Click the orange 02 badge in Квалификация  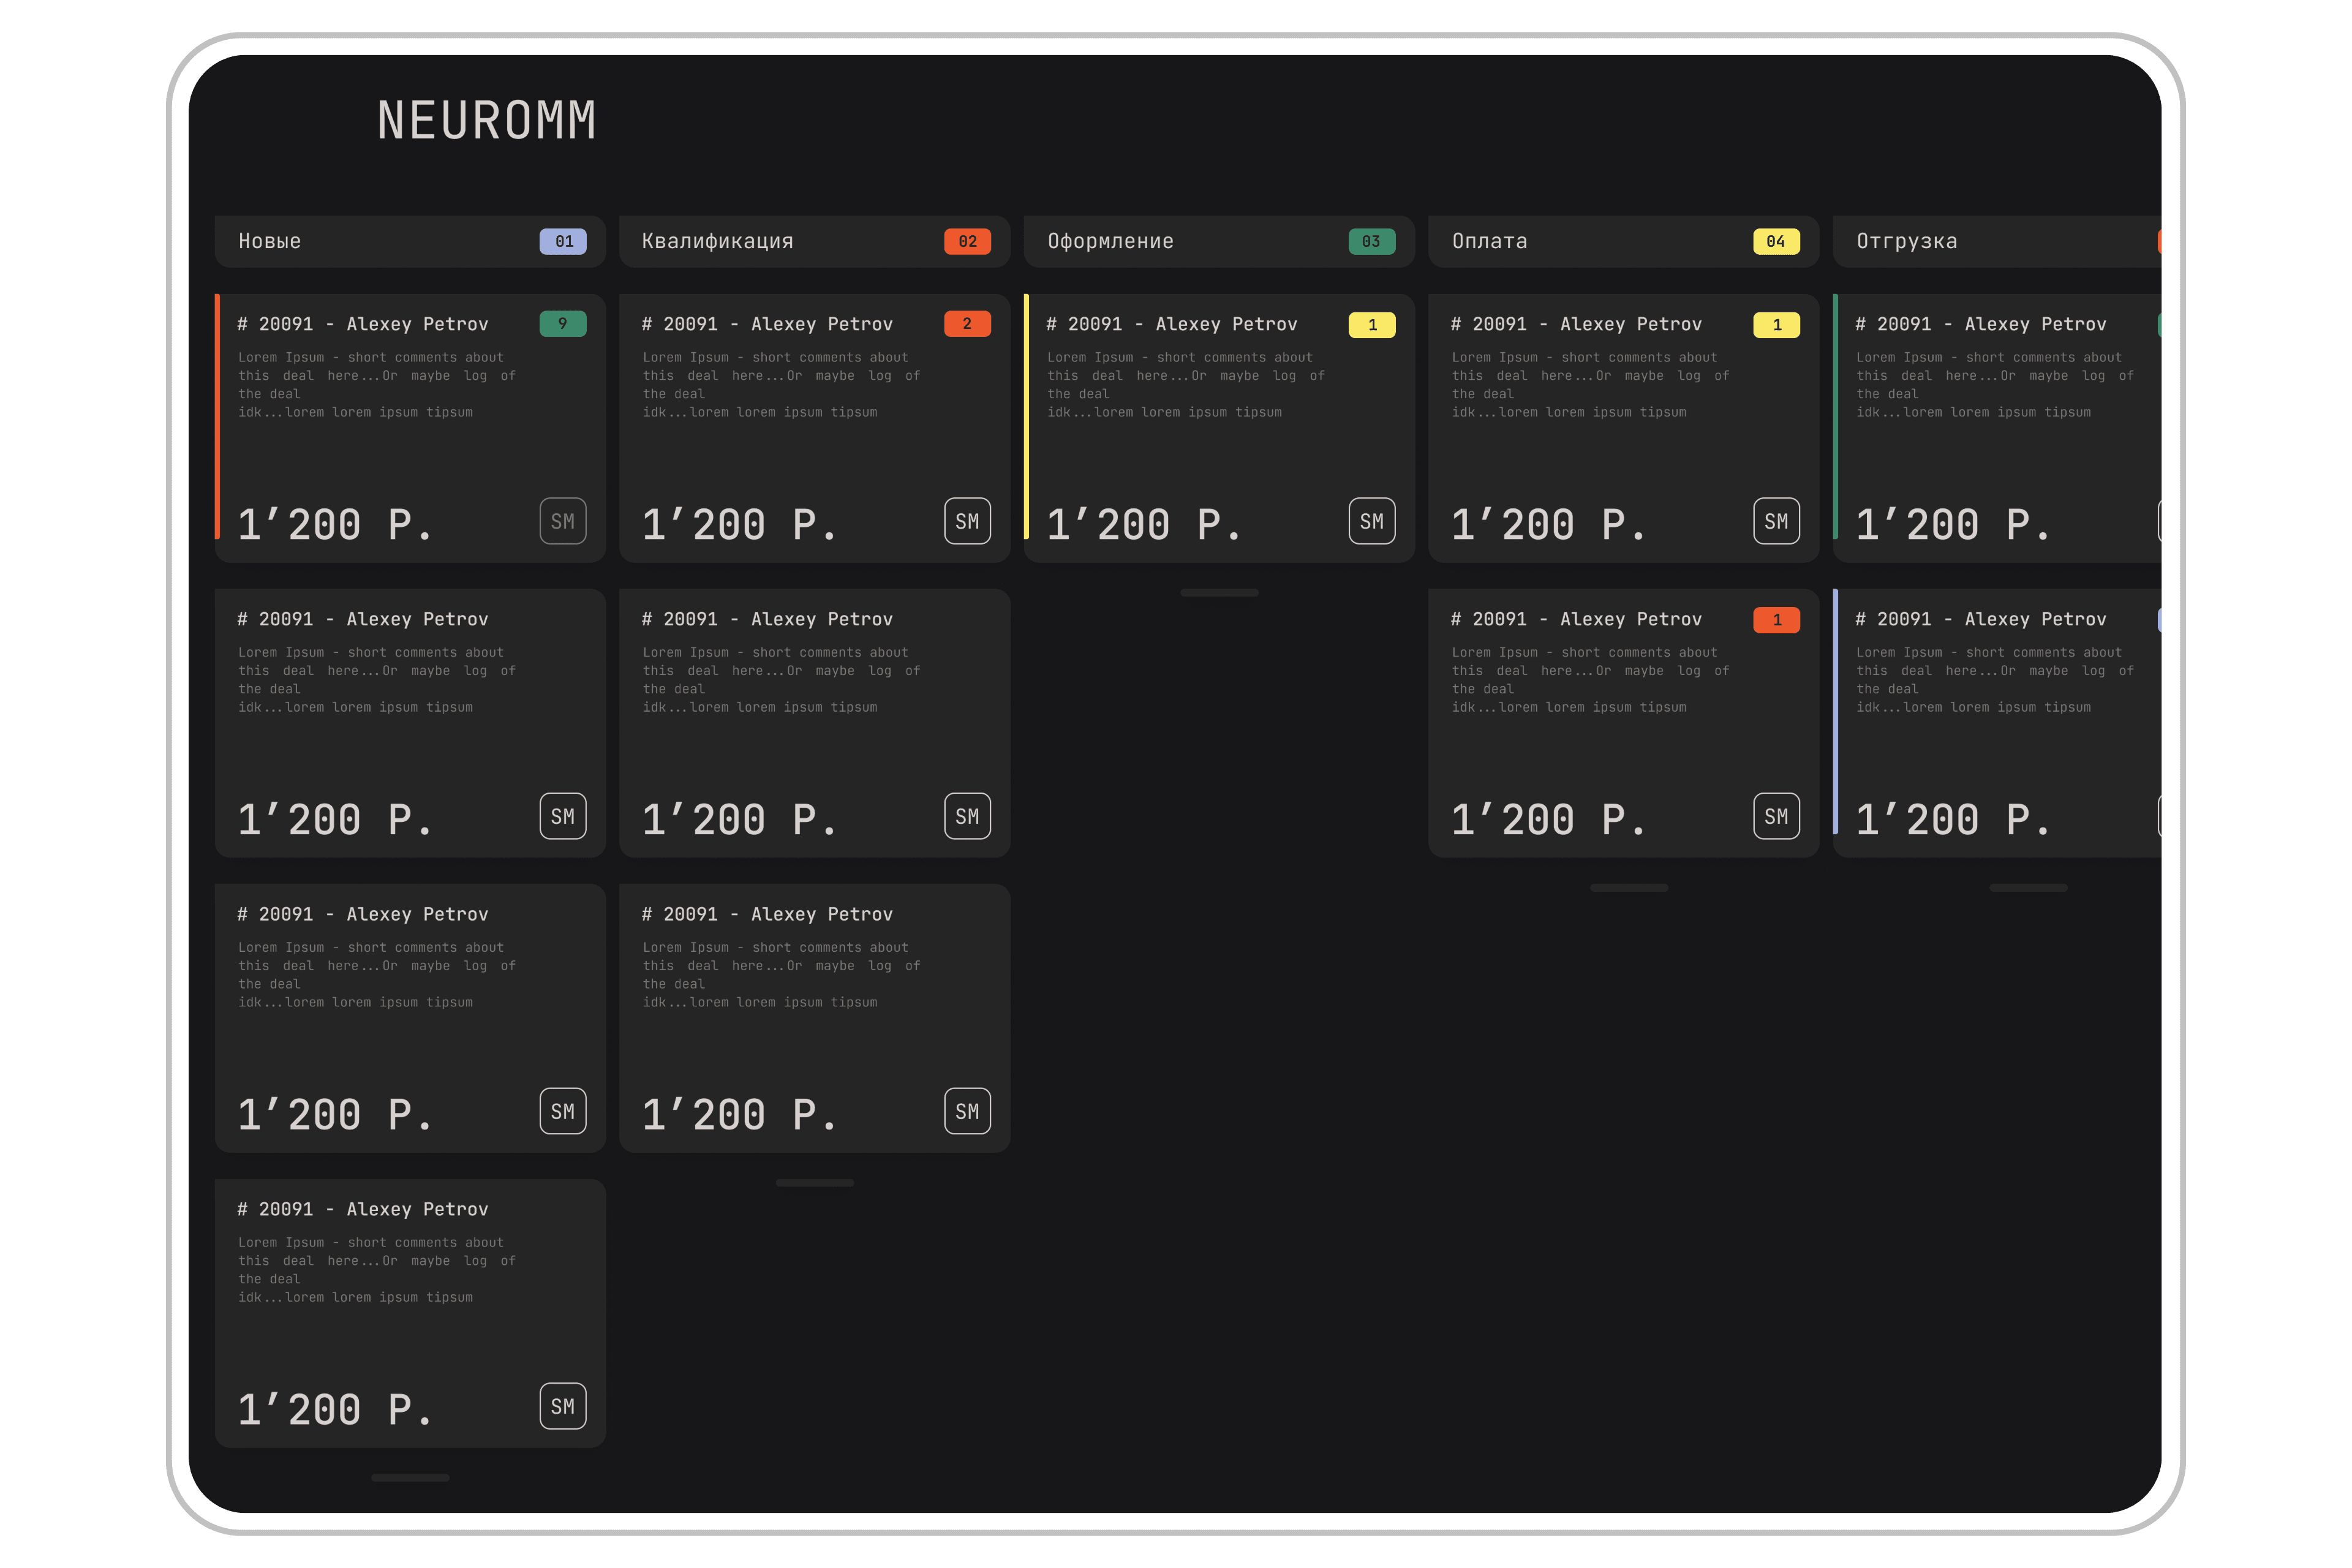click(967, 241)
